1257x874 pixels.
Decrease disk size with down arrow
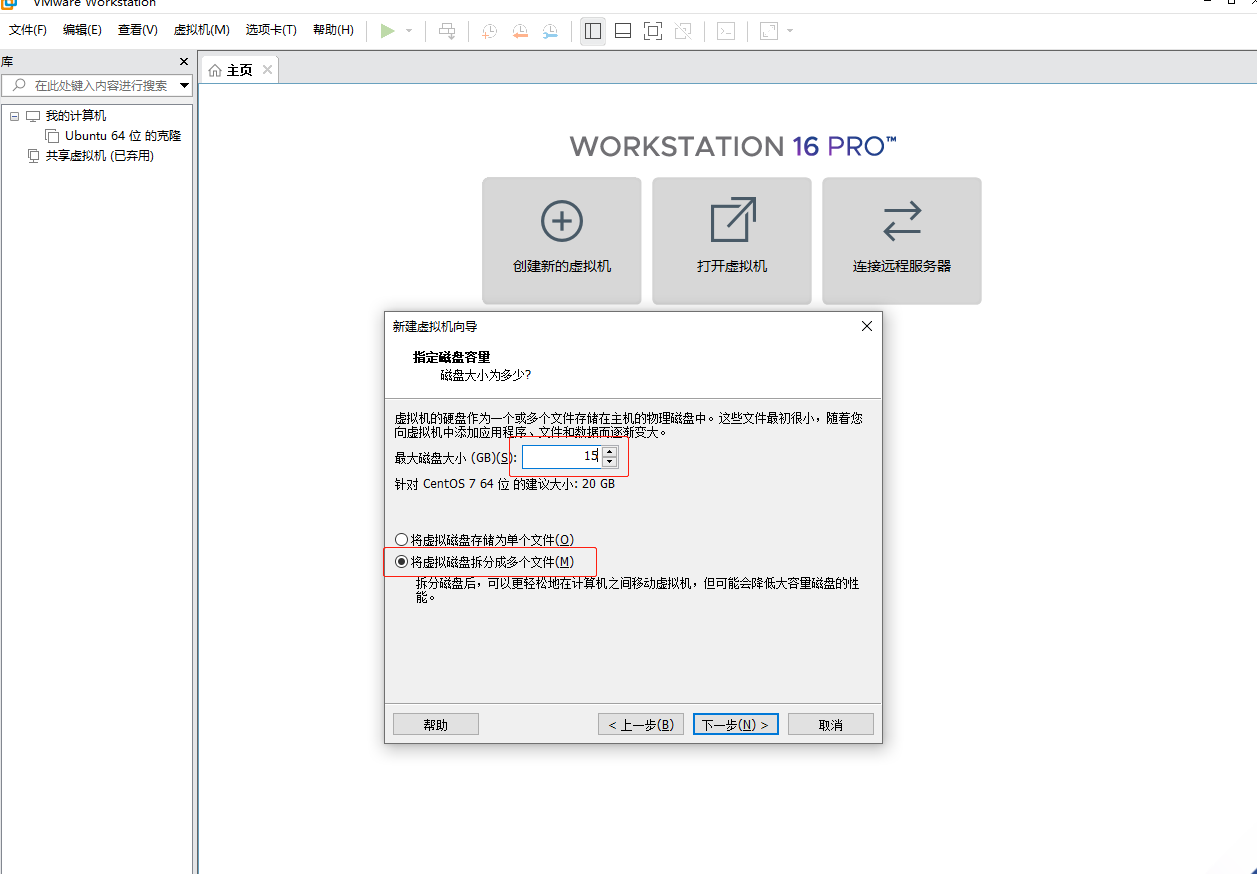click(610, 463)
